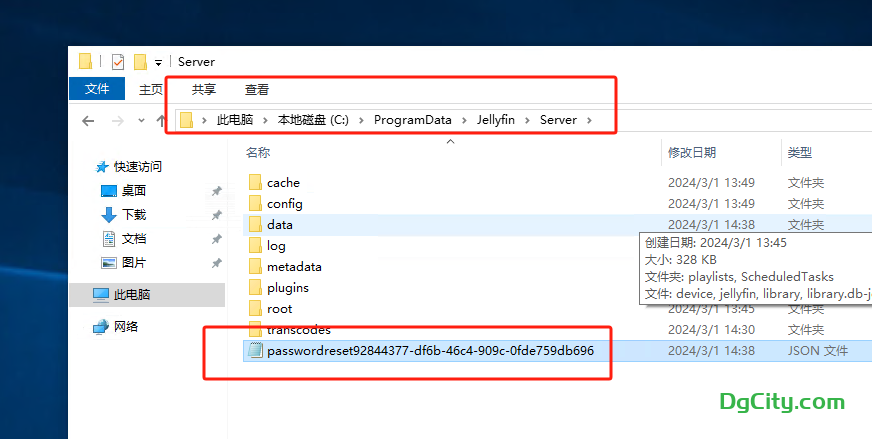Click the folder icon at title bar left

tap(85, 62)
